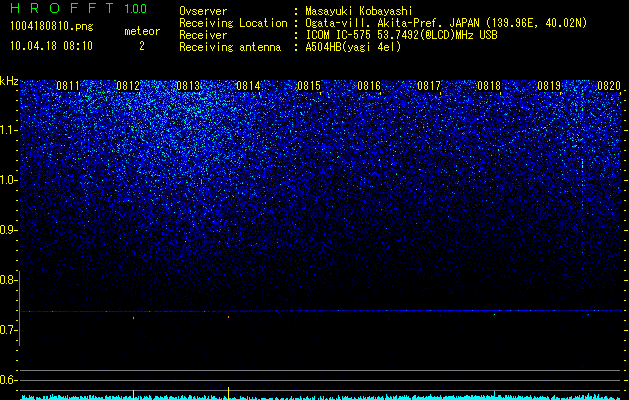Click the 0.7 kHz axis label

7,330
